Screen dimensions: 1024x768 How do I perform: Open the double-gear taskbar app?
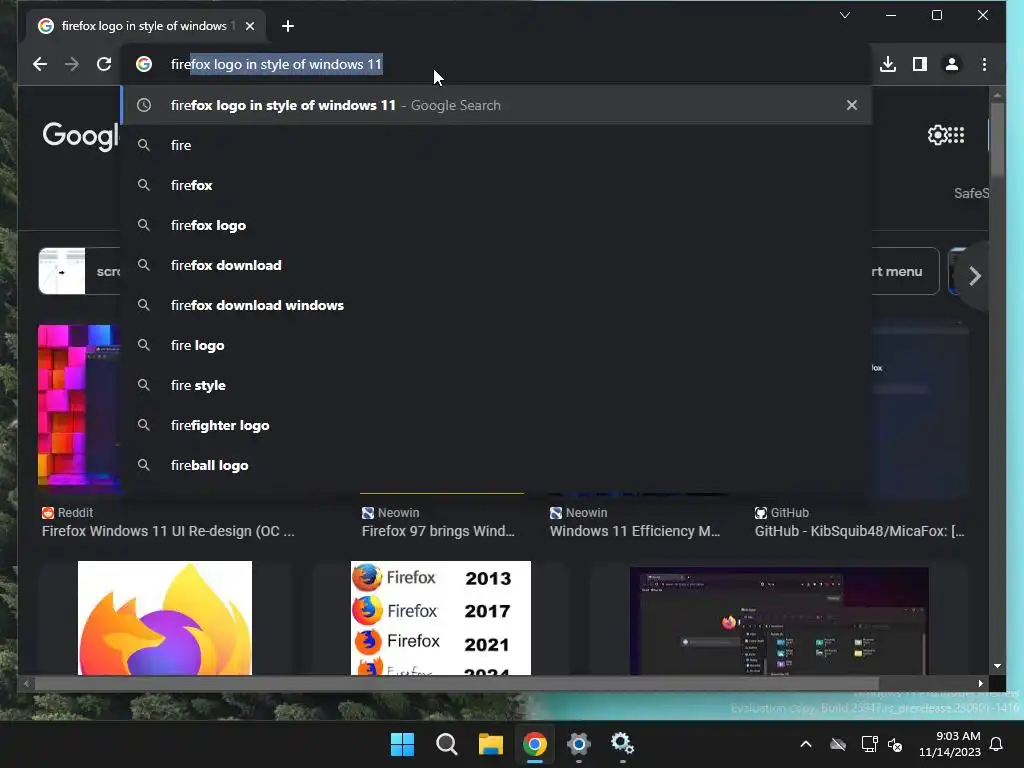click(622, 744)
